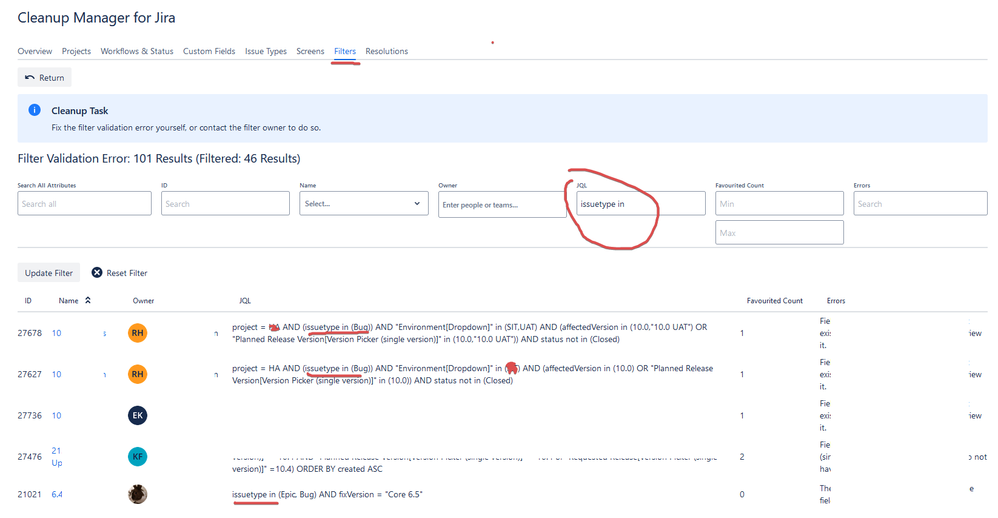
Task: Click the JQL filter input field
Action: [x=641, y=204]
